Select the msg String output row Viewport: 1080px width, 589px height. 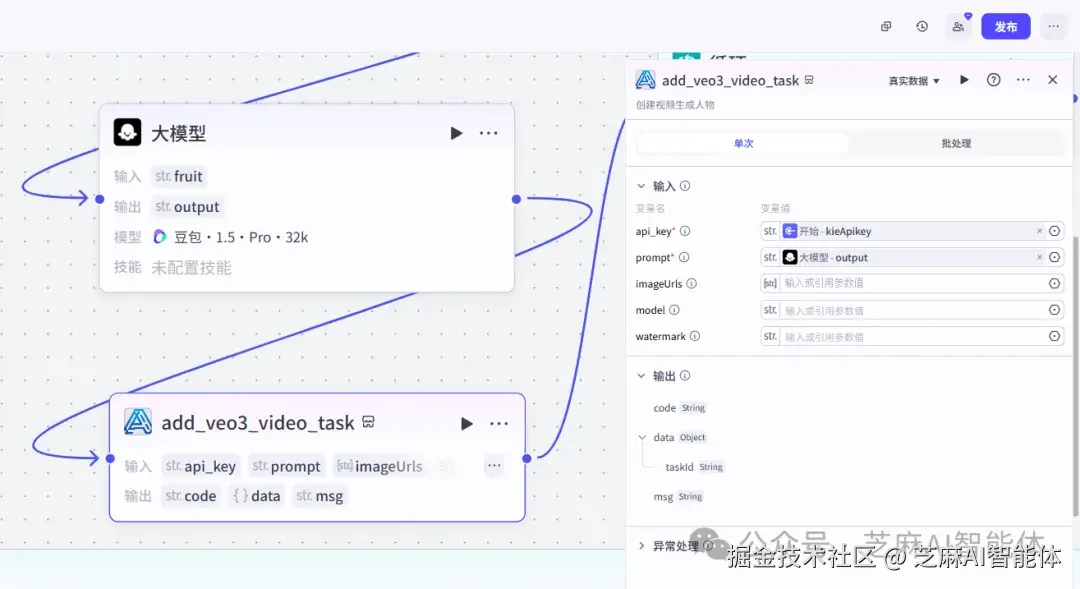click(x=678, y=497)
